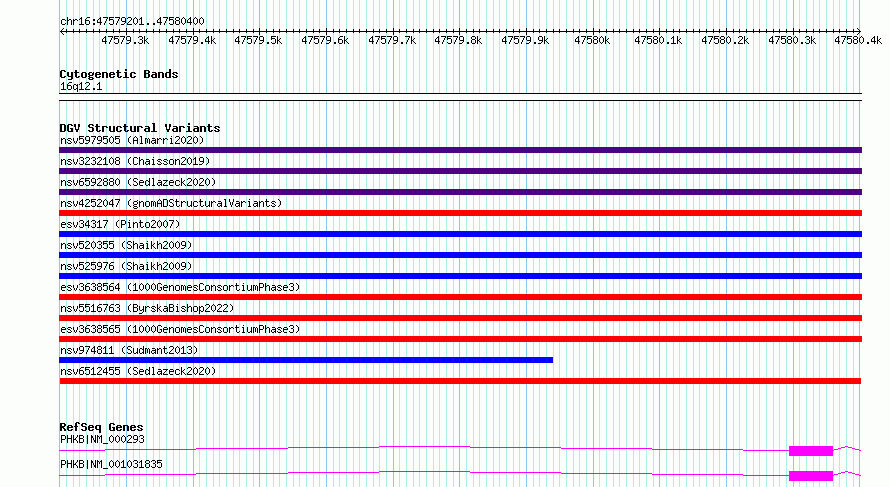Open esv3638565 (1000GenomesConsortiumPhase3) label
The height and width of the screenshot is (487, 890).
pyautogui.click(x=180, y=329)
